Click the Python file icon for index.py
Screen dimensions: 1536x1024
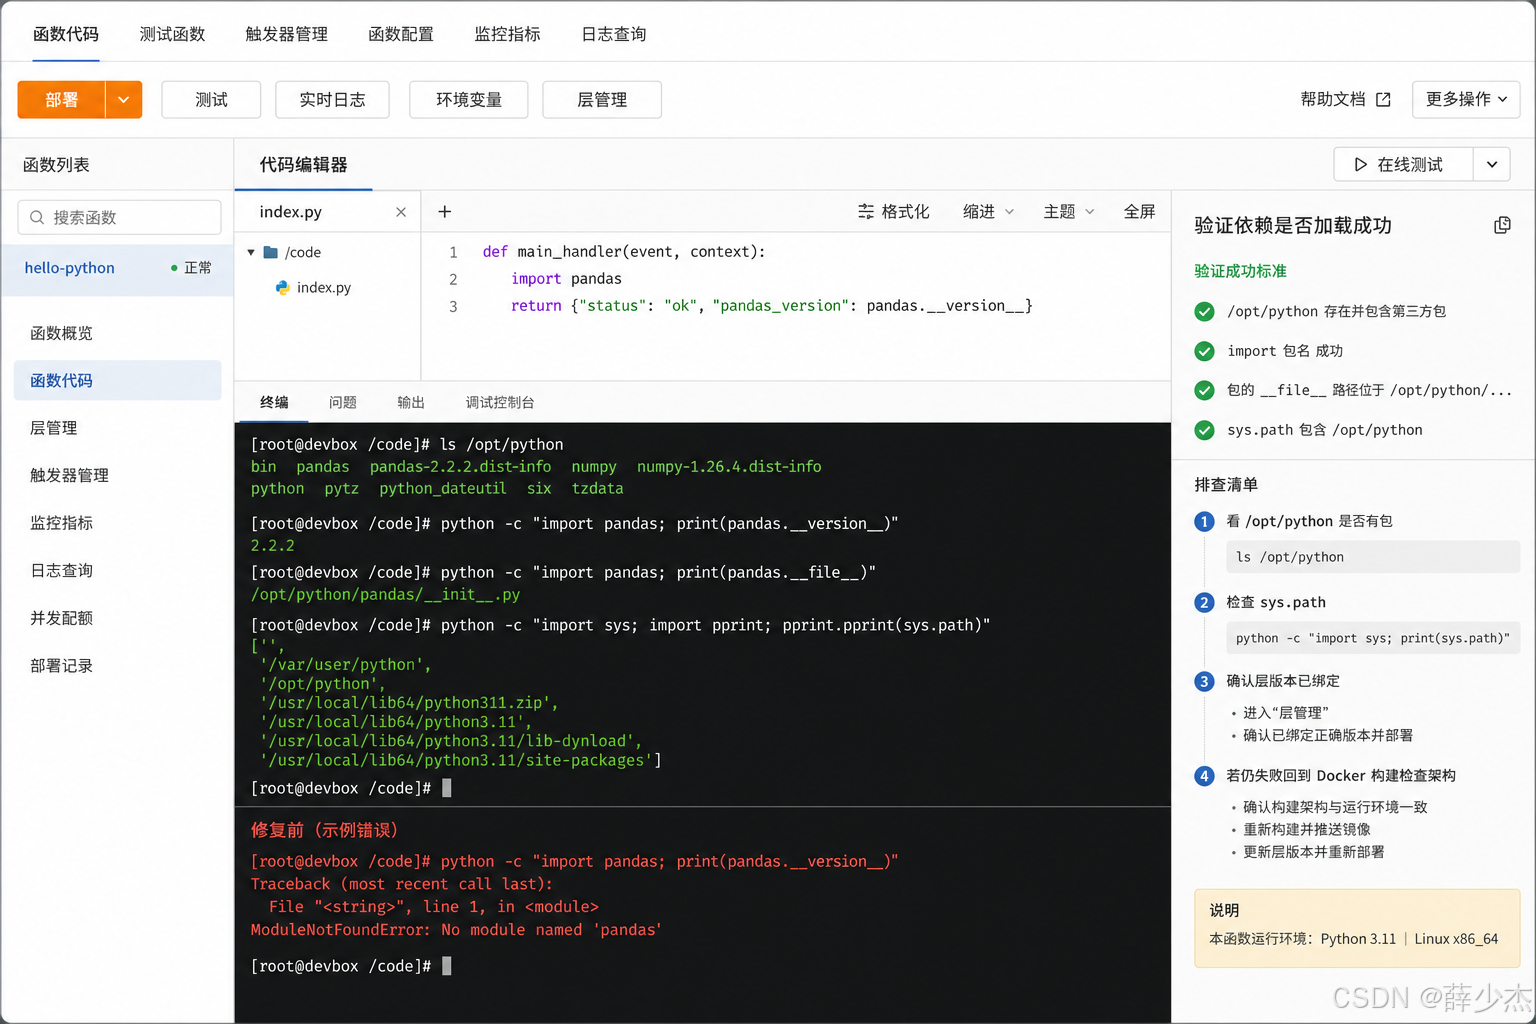283,287
